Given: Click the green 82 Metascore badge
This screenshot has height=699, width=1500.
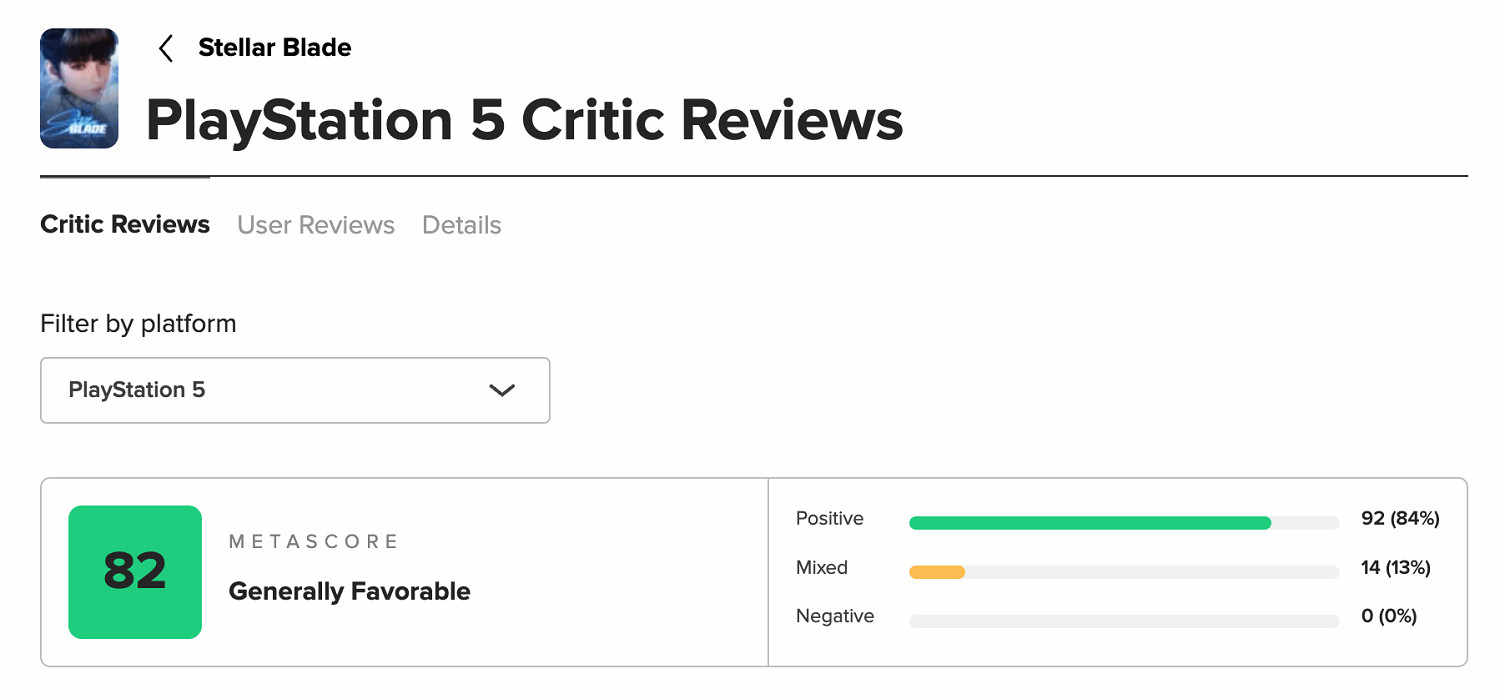Looking at the screenshot, I should coord(135,572).
